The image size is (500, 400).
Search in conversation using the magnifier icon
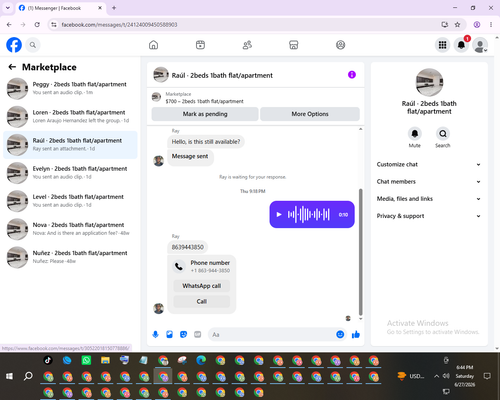(x=443, y=134)
